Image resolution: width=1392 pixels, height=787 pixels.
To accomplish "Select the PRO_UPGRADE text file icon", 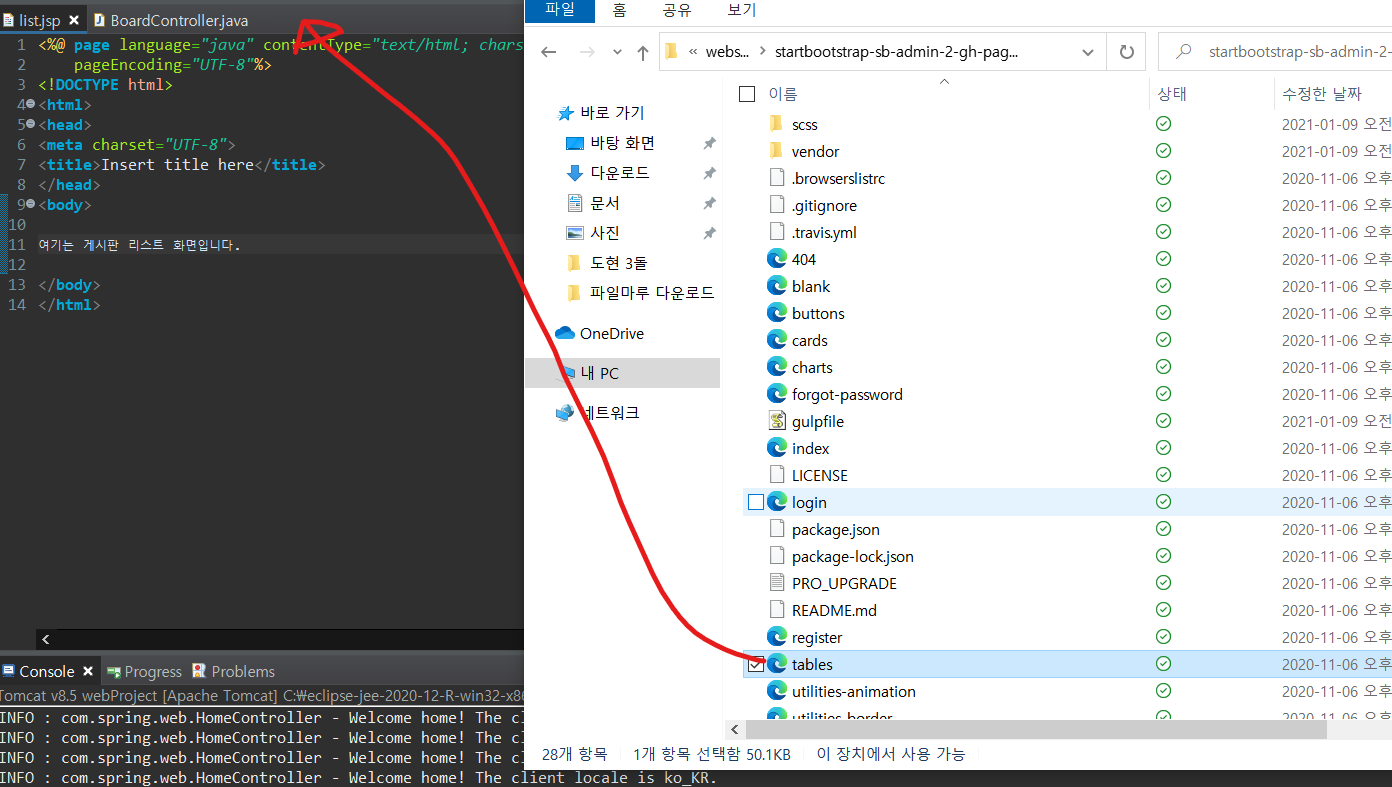I will (x=776, y=583).
